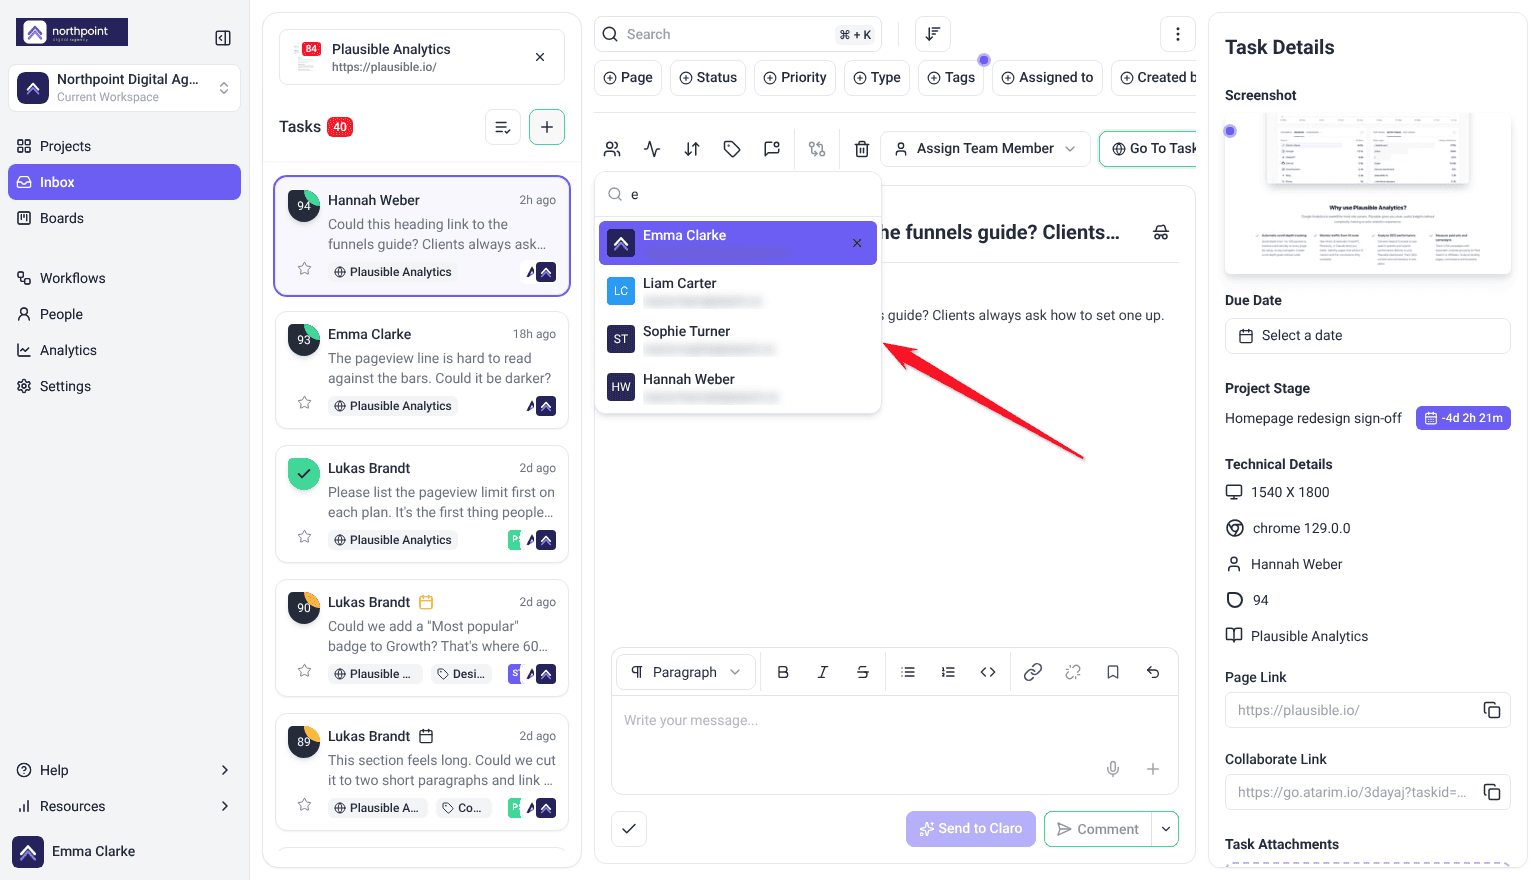Toggle italic formatting in editor

(x=823, y=672)
